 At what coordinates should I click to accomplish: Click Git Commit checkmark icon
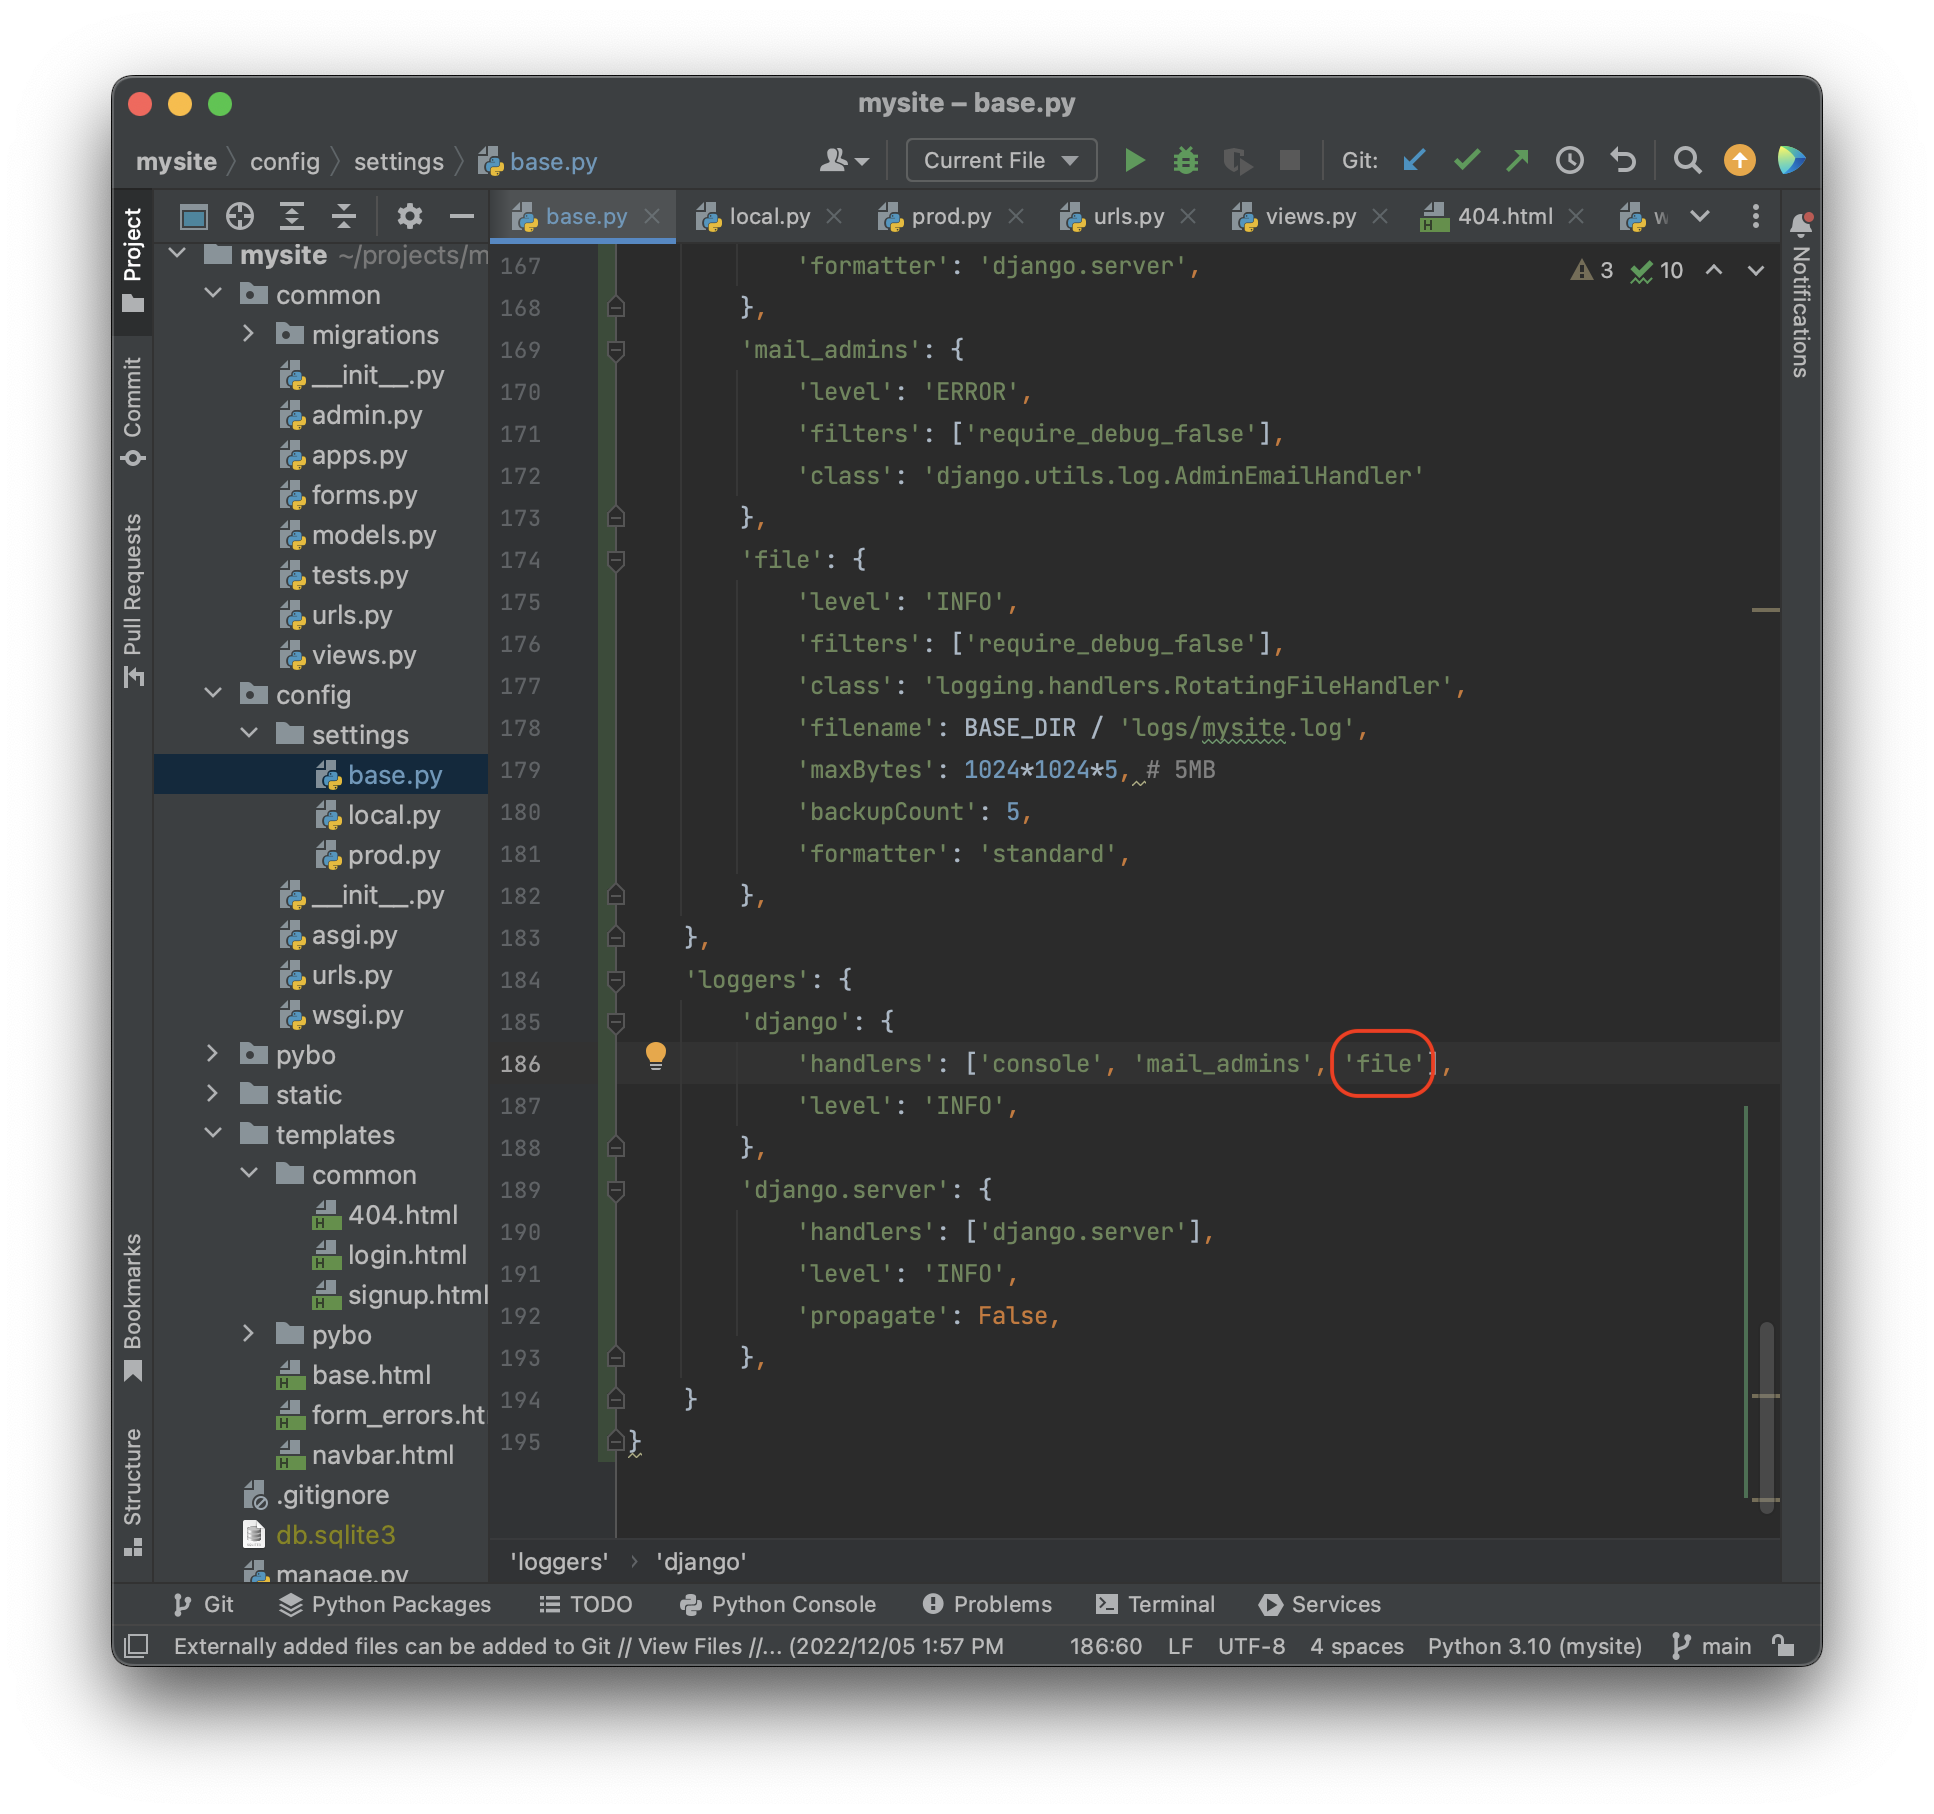point(1466,160)
